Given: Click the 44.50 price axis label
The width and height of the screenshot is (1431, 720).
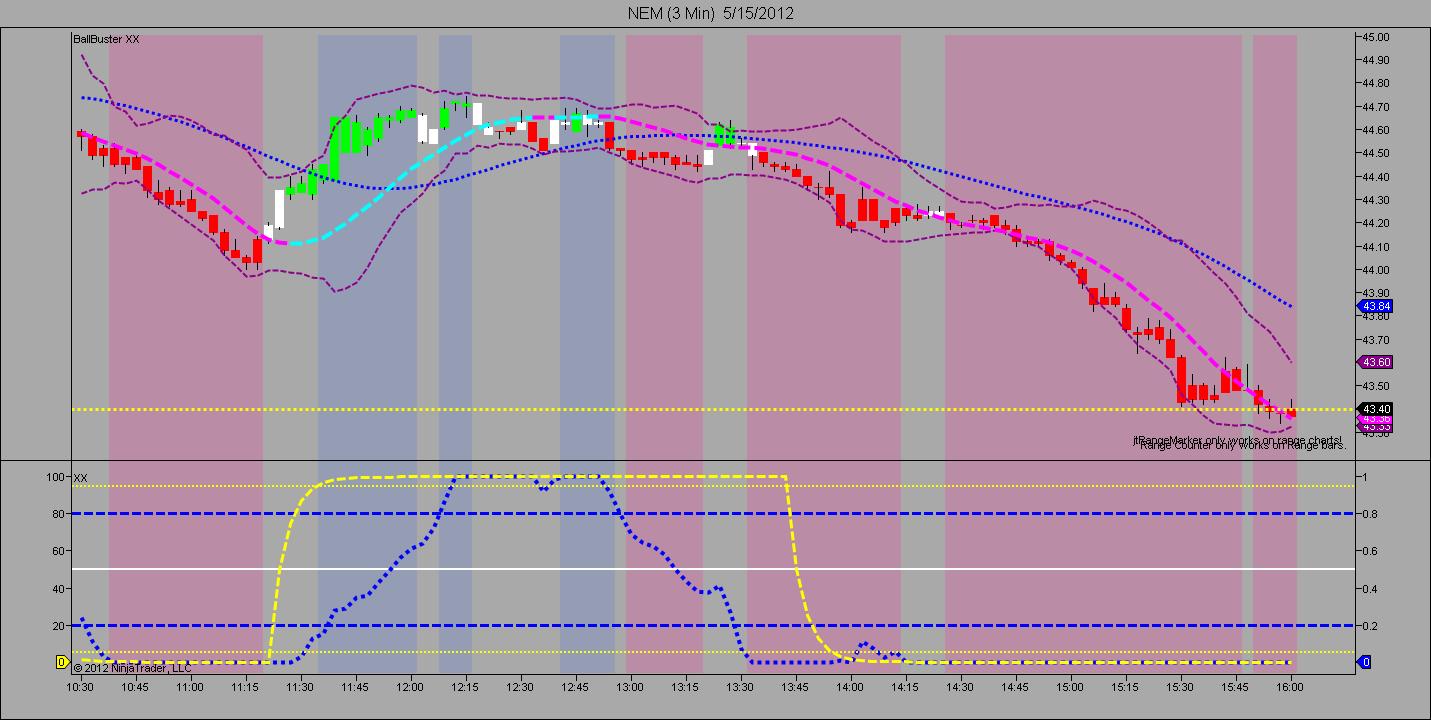Looking at the screenshot, I should (1374, 153).
